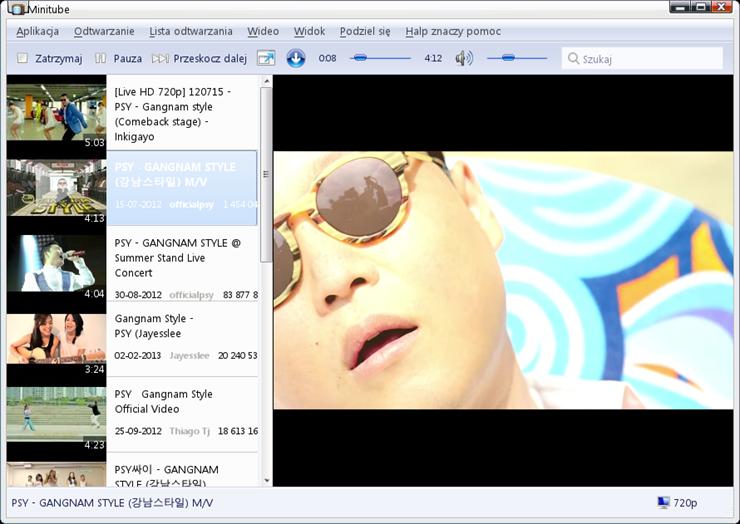Click the volume level slider

[515, 59]
